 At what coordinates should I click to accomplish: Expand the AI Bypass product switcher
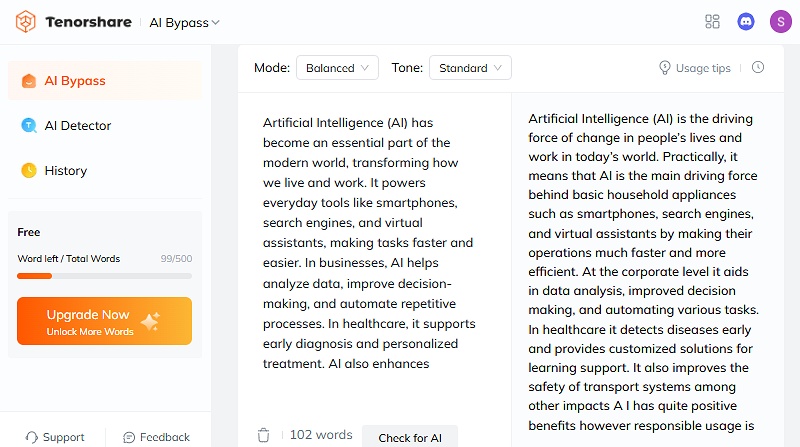point(185,22)
